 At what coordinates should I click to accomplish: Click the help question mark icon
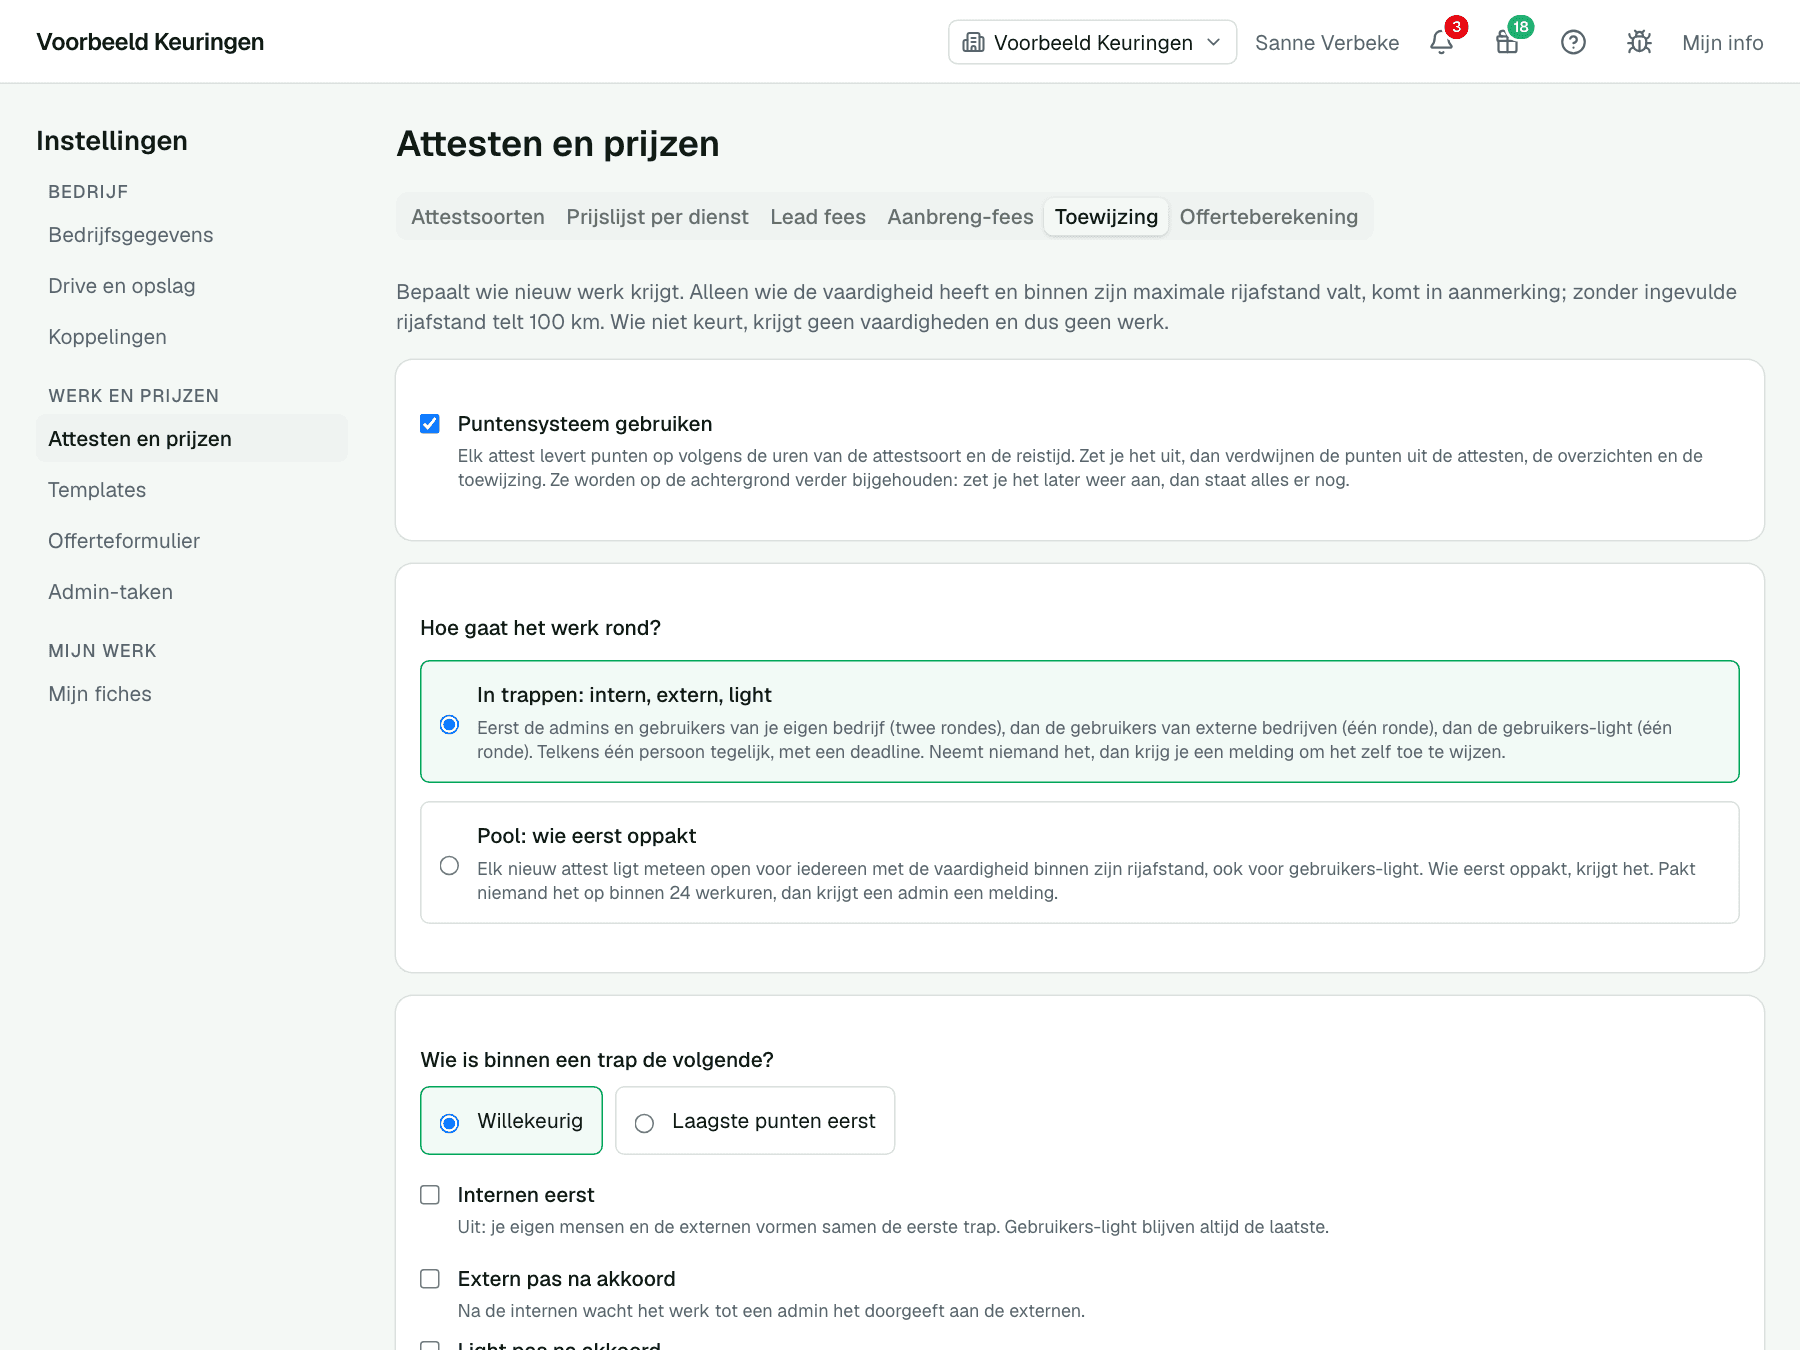tap(1573, 42)
